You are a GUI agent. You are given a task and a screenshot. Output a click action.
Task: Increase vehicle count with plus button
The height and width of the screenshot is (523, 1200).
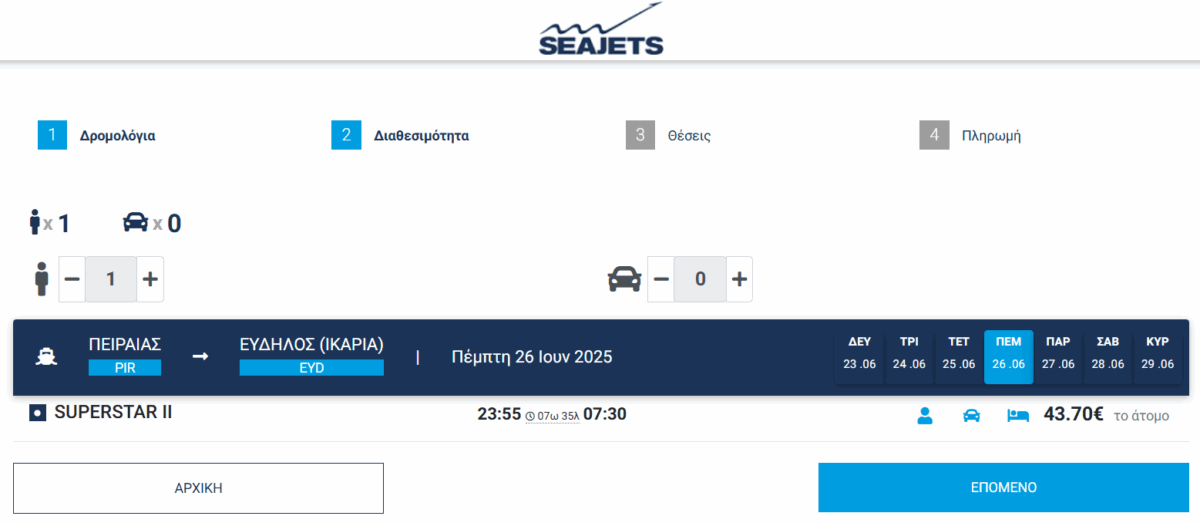pyautogui.click(x=739, y=279)
